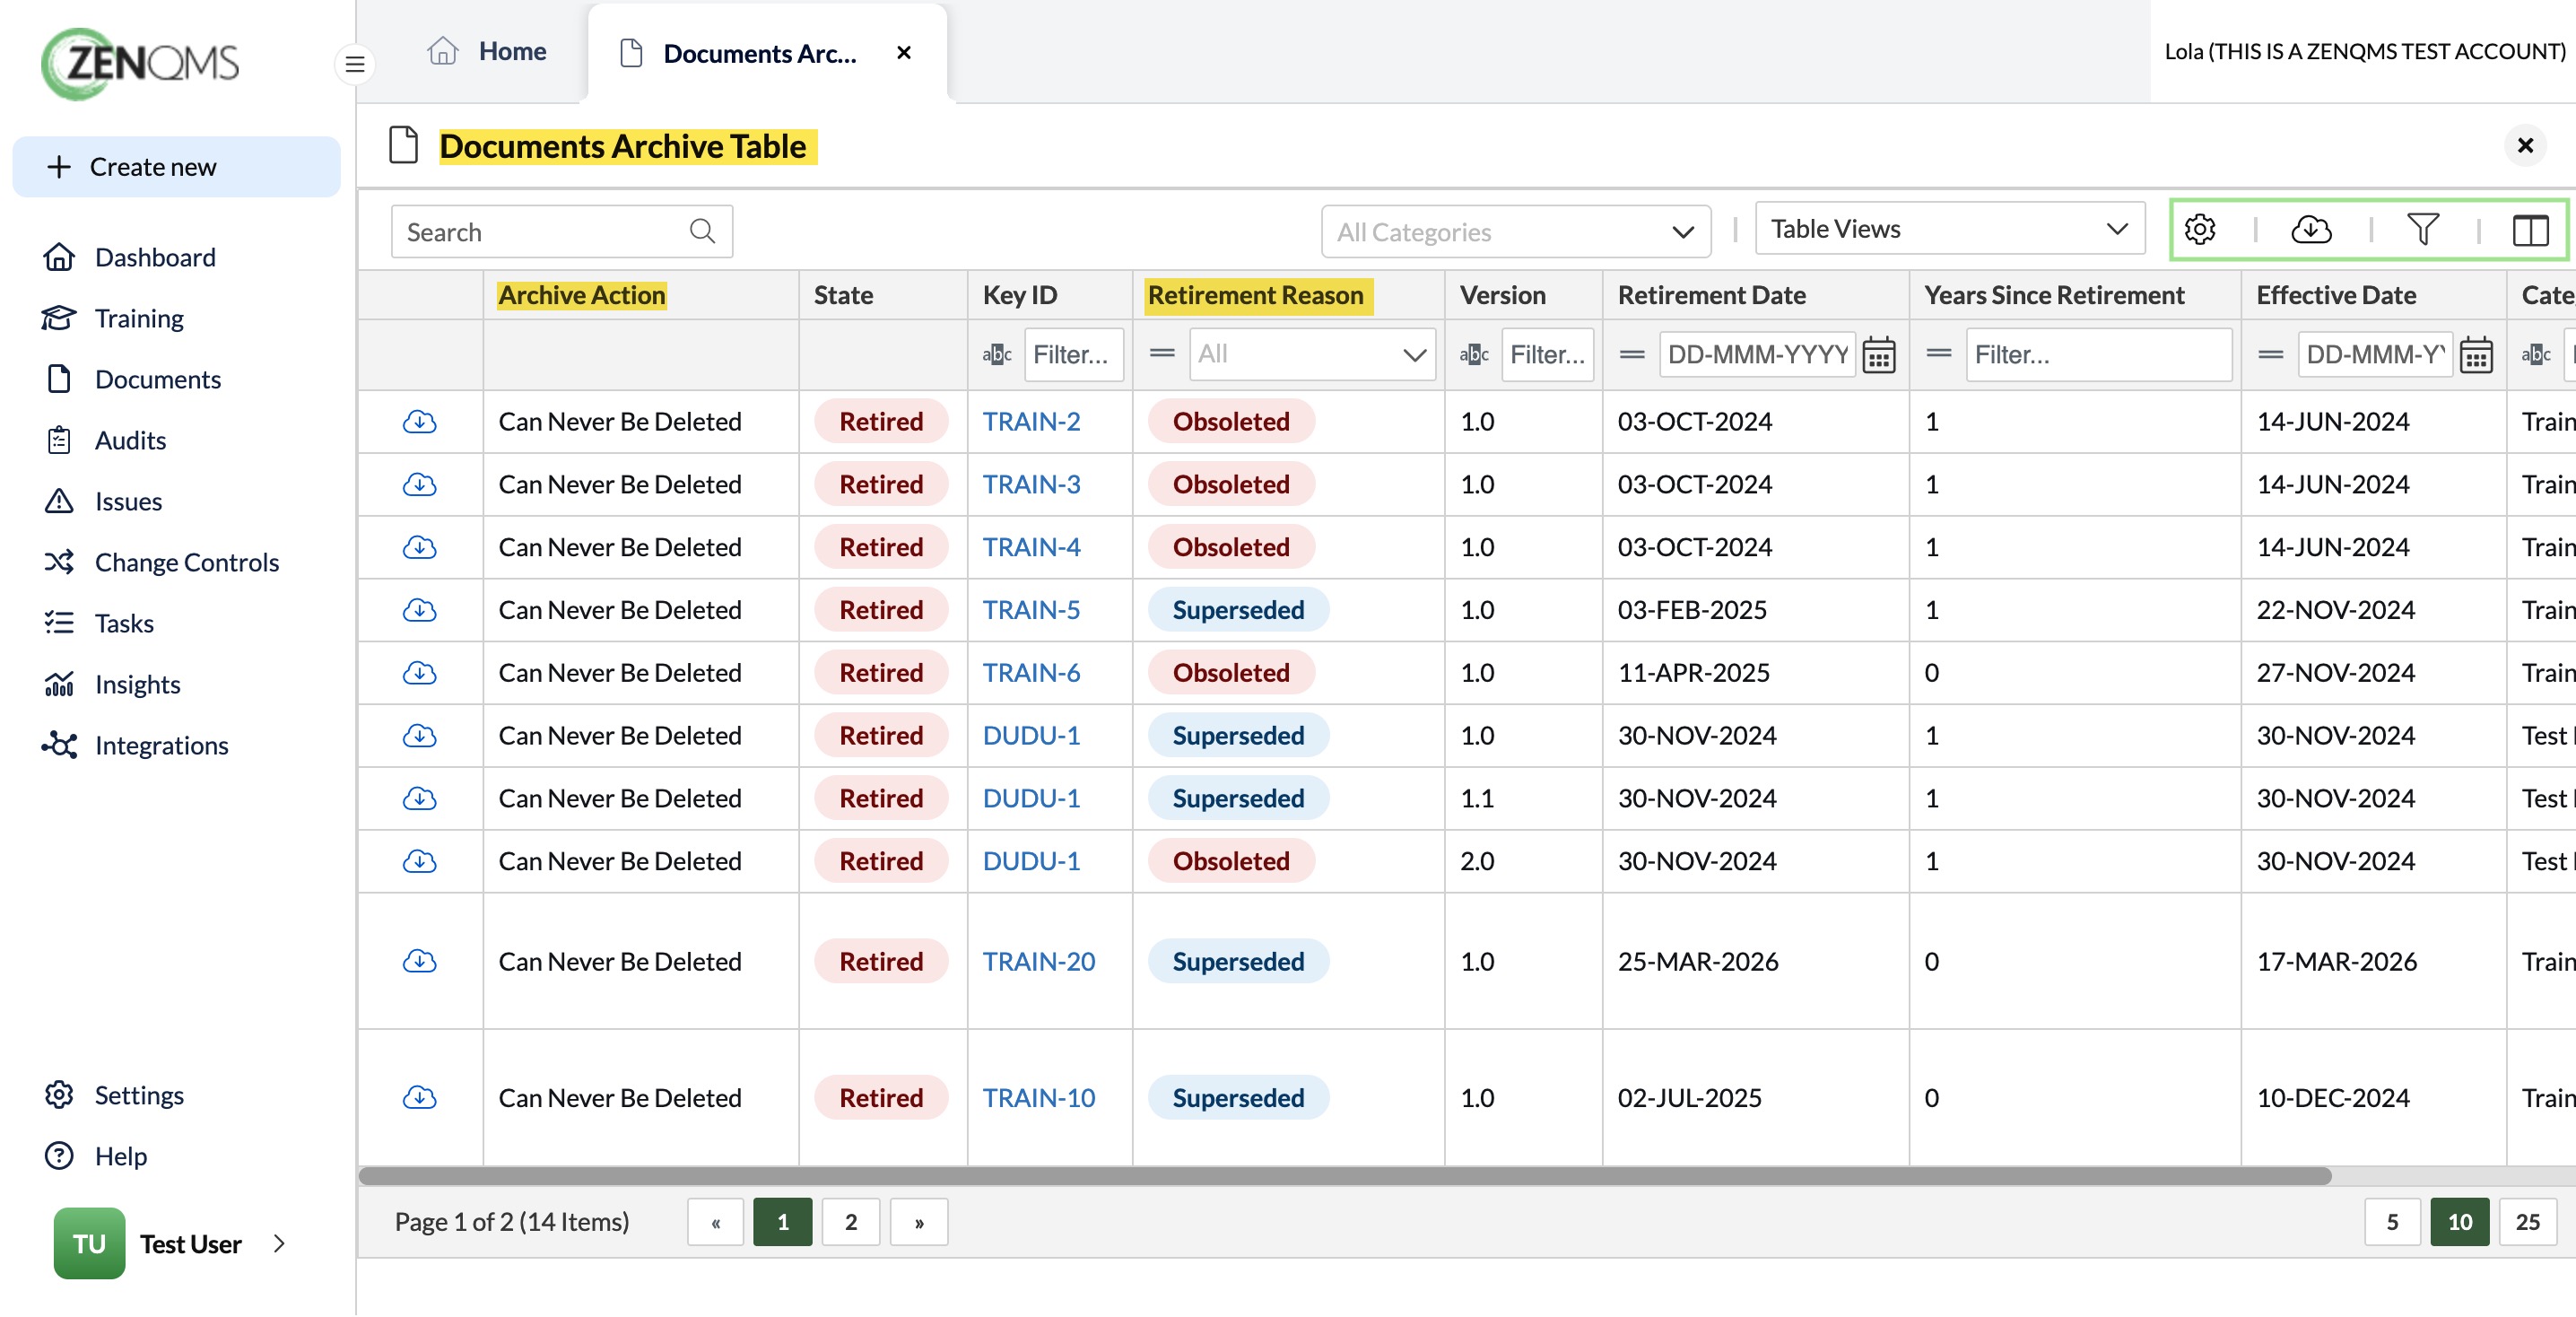Set page size to 5 items
This screenshot has height=1317, width=2576.
pyautogui.click(x=2392, y=1221)
